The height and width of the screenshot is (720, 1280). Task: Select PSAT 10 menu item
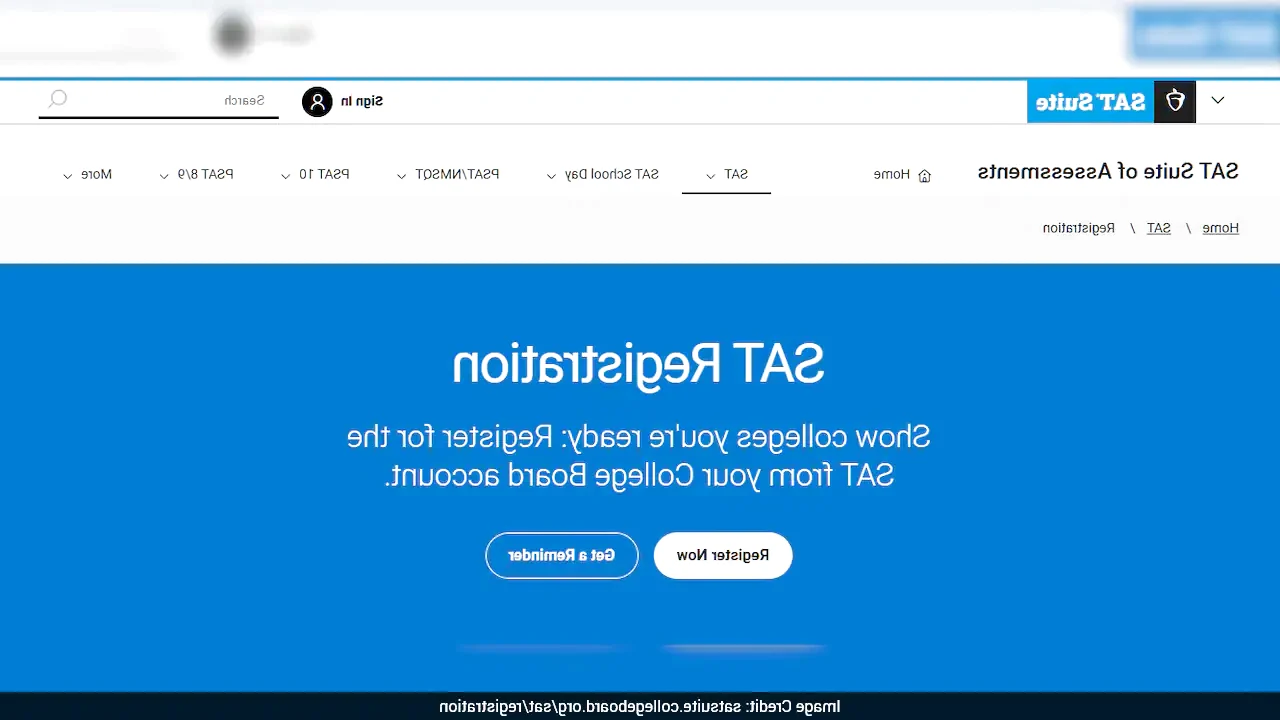[324, 174]
